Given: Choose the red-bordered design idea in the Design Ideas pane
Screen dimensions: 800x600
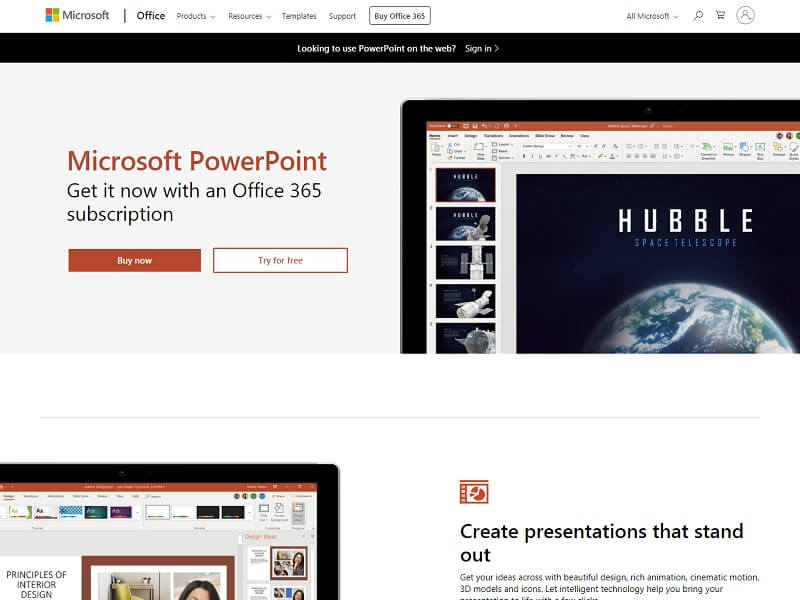Looking at the screenshot, I should [x=289, y=563].
